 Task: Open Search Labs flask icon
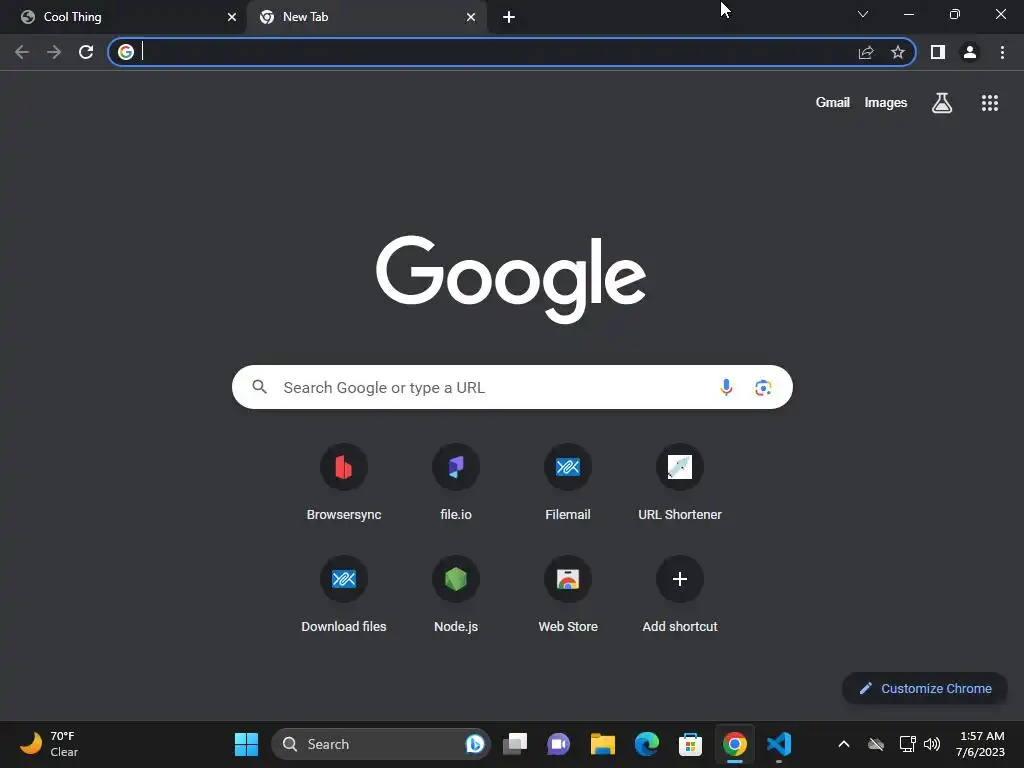pyautogui.click(x=942, y=103)
